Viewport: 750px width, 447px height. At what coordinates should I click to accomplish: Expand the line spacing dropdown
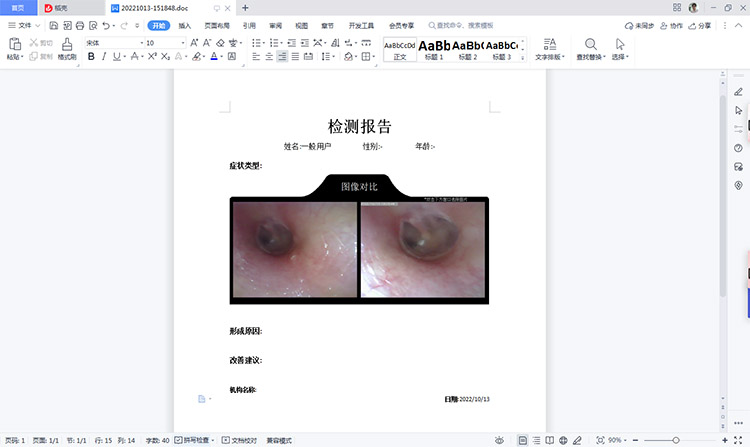[333, 57]
